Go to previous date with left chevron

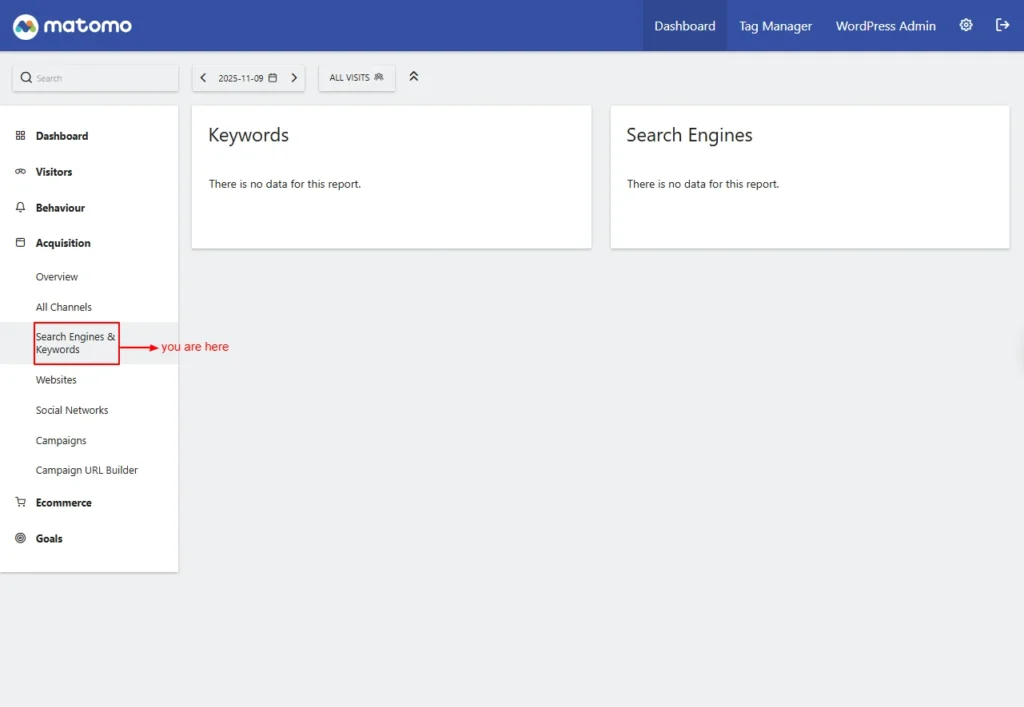pyautogui.click(x=204, y=78)
